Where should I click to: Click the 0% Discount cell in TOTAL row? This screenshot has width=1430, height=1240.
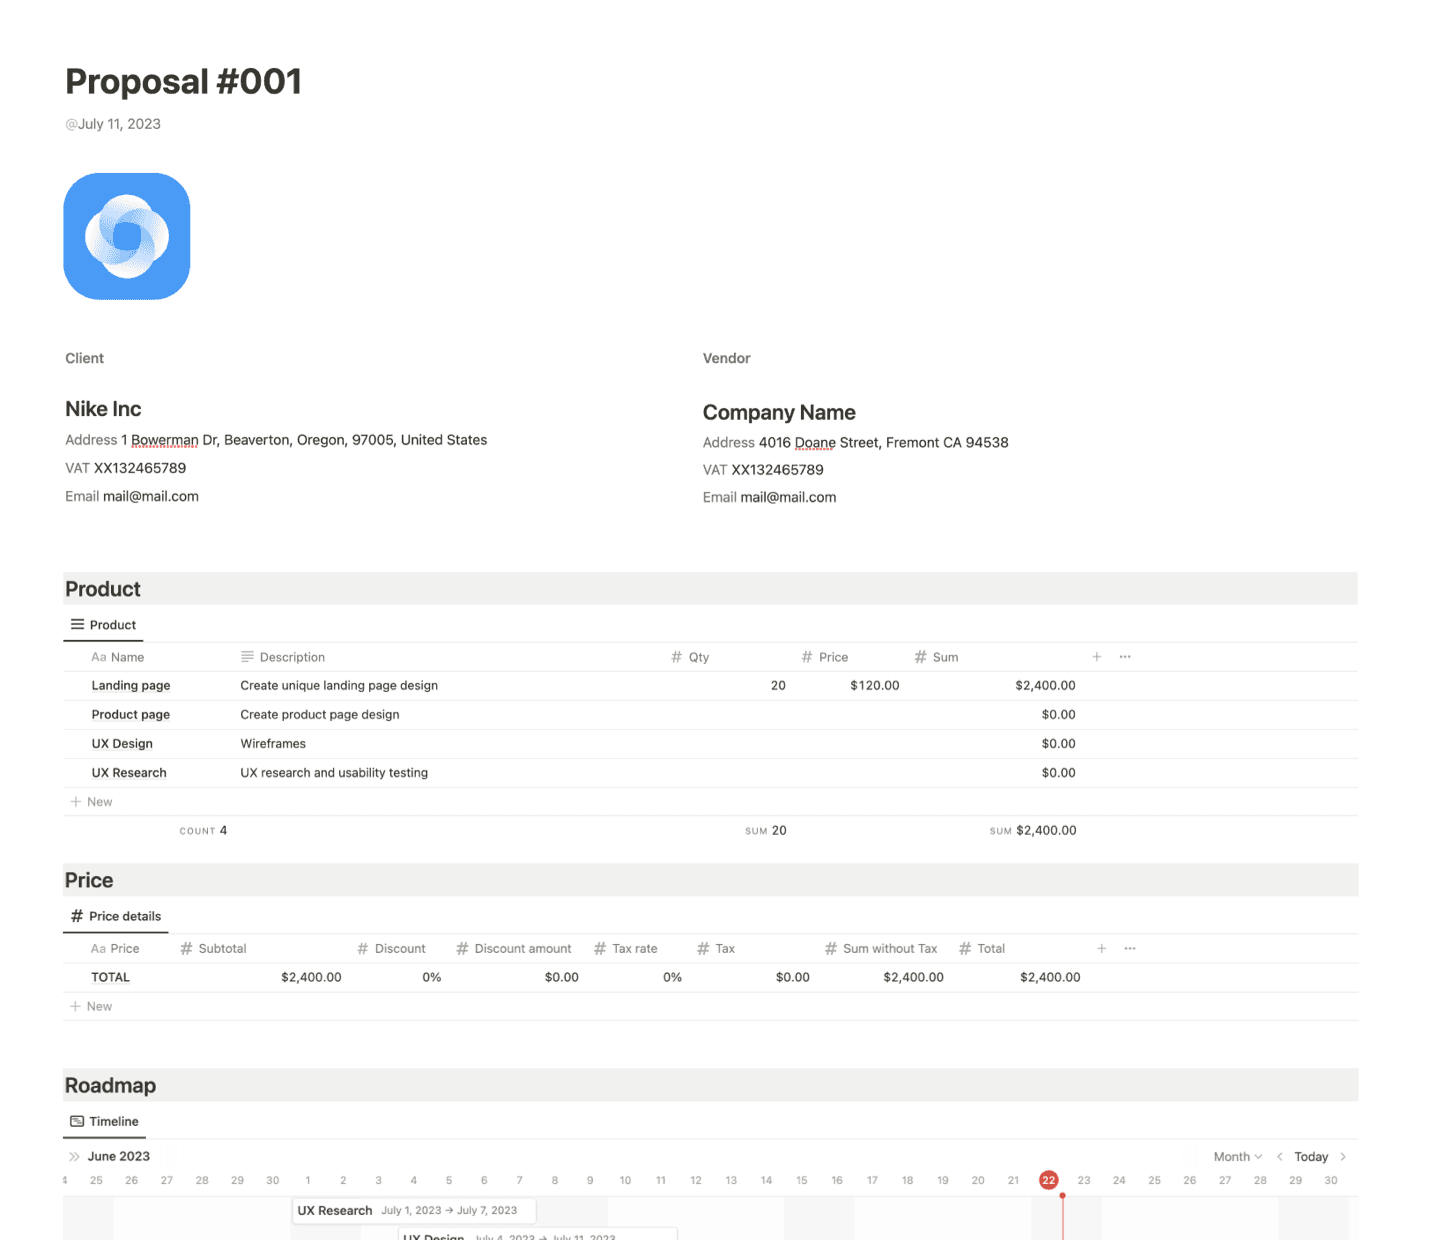tap(432, 978)
